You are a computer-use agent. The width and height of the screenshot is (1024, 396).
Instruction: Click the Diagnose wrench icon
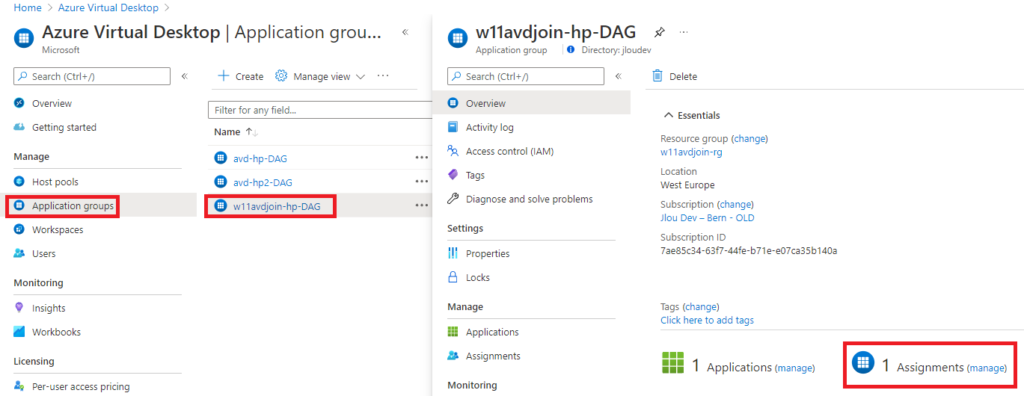pos(453,199)
